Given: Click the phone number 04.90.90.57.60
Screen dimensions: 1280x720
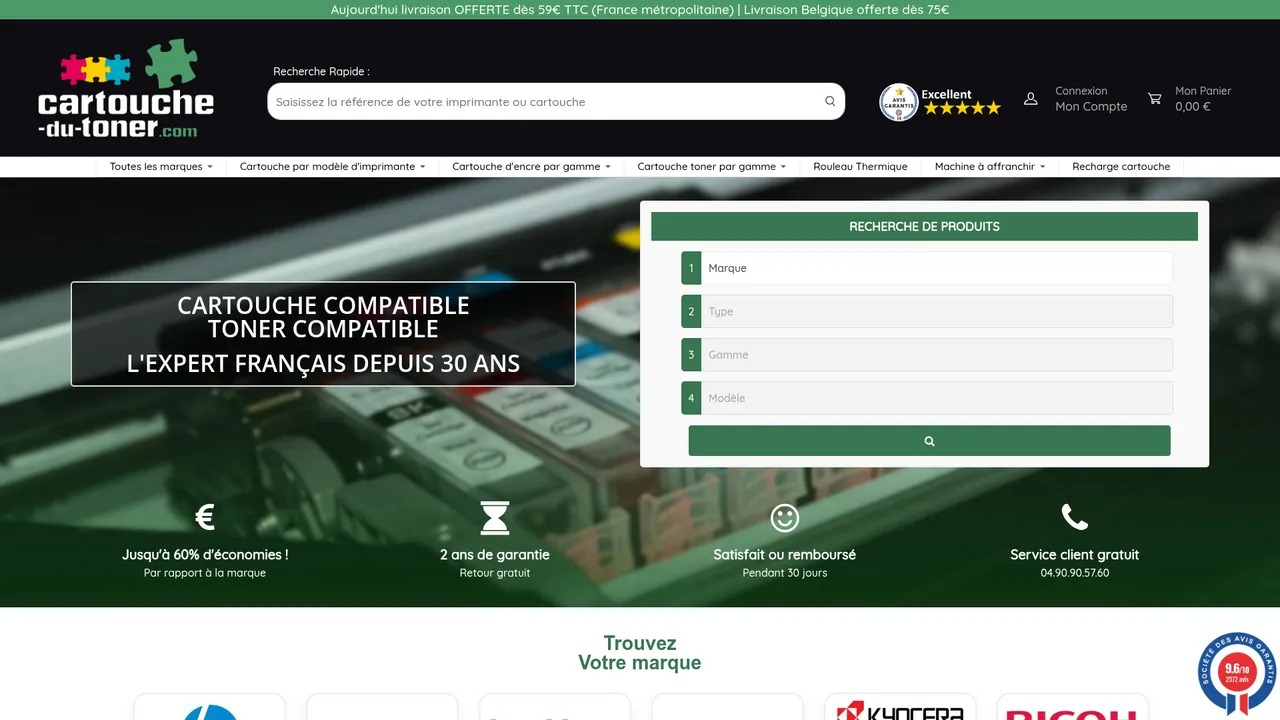Looking at the screenshot, I should pos(1075,573).
